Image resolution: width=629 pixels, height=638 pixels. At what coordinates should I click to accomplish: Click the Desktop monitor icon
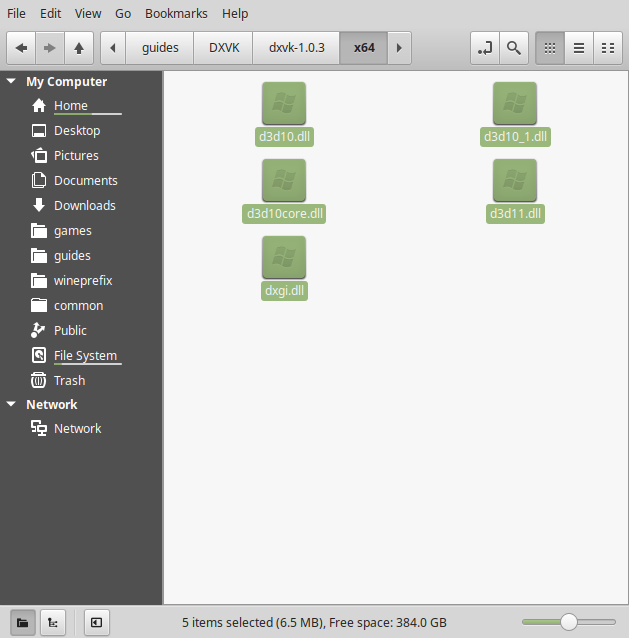(x=39, y=131)
